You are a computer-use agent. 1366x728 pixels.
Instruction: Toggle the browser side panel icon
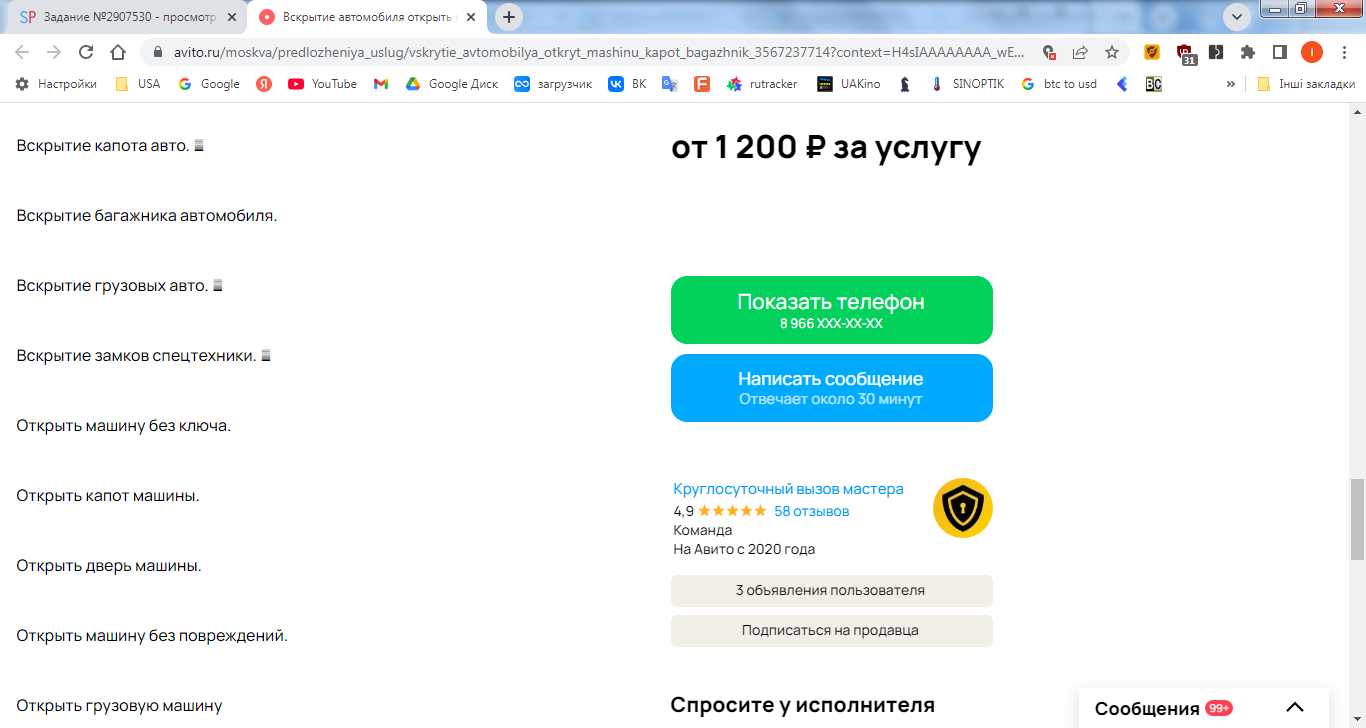[1279, 53]
